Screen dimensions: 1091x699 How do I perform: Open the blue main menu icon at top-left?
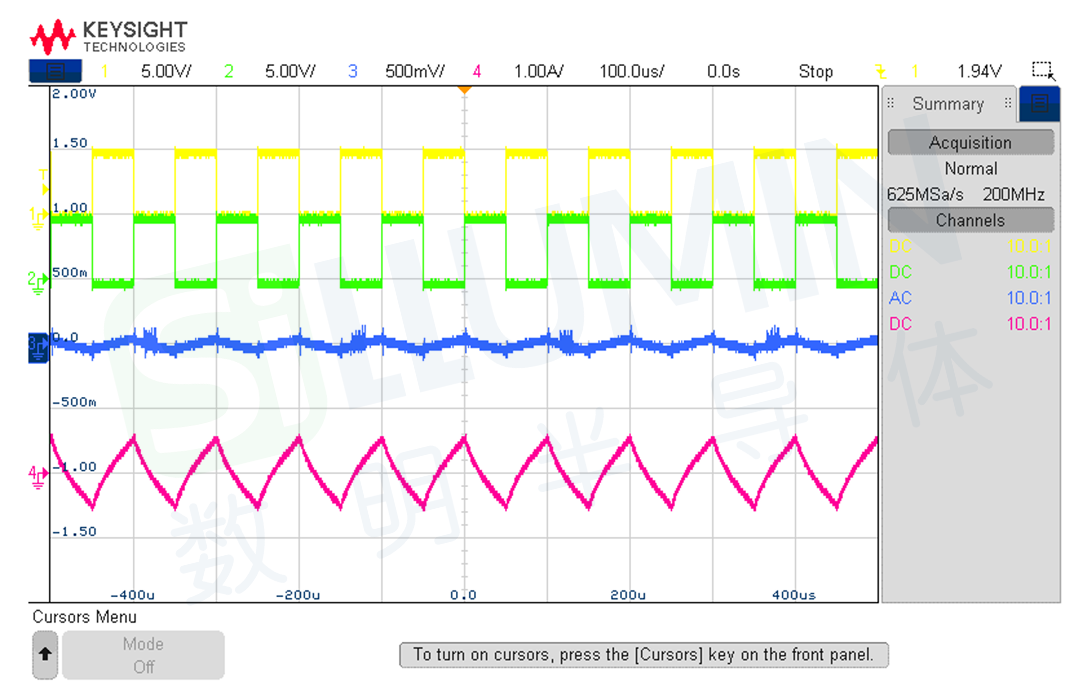(55, 71)
